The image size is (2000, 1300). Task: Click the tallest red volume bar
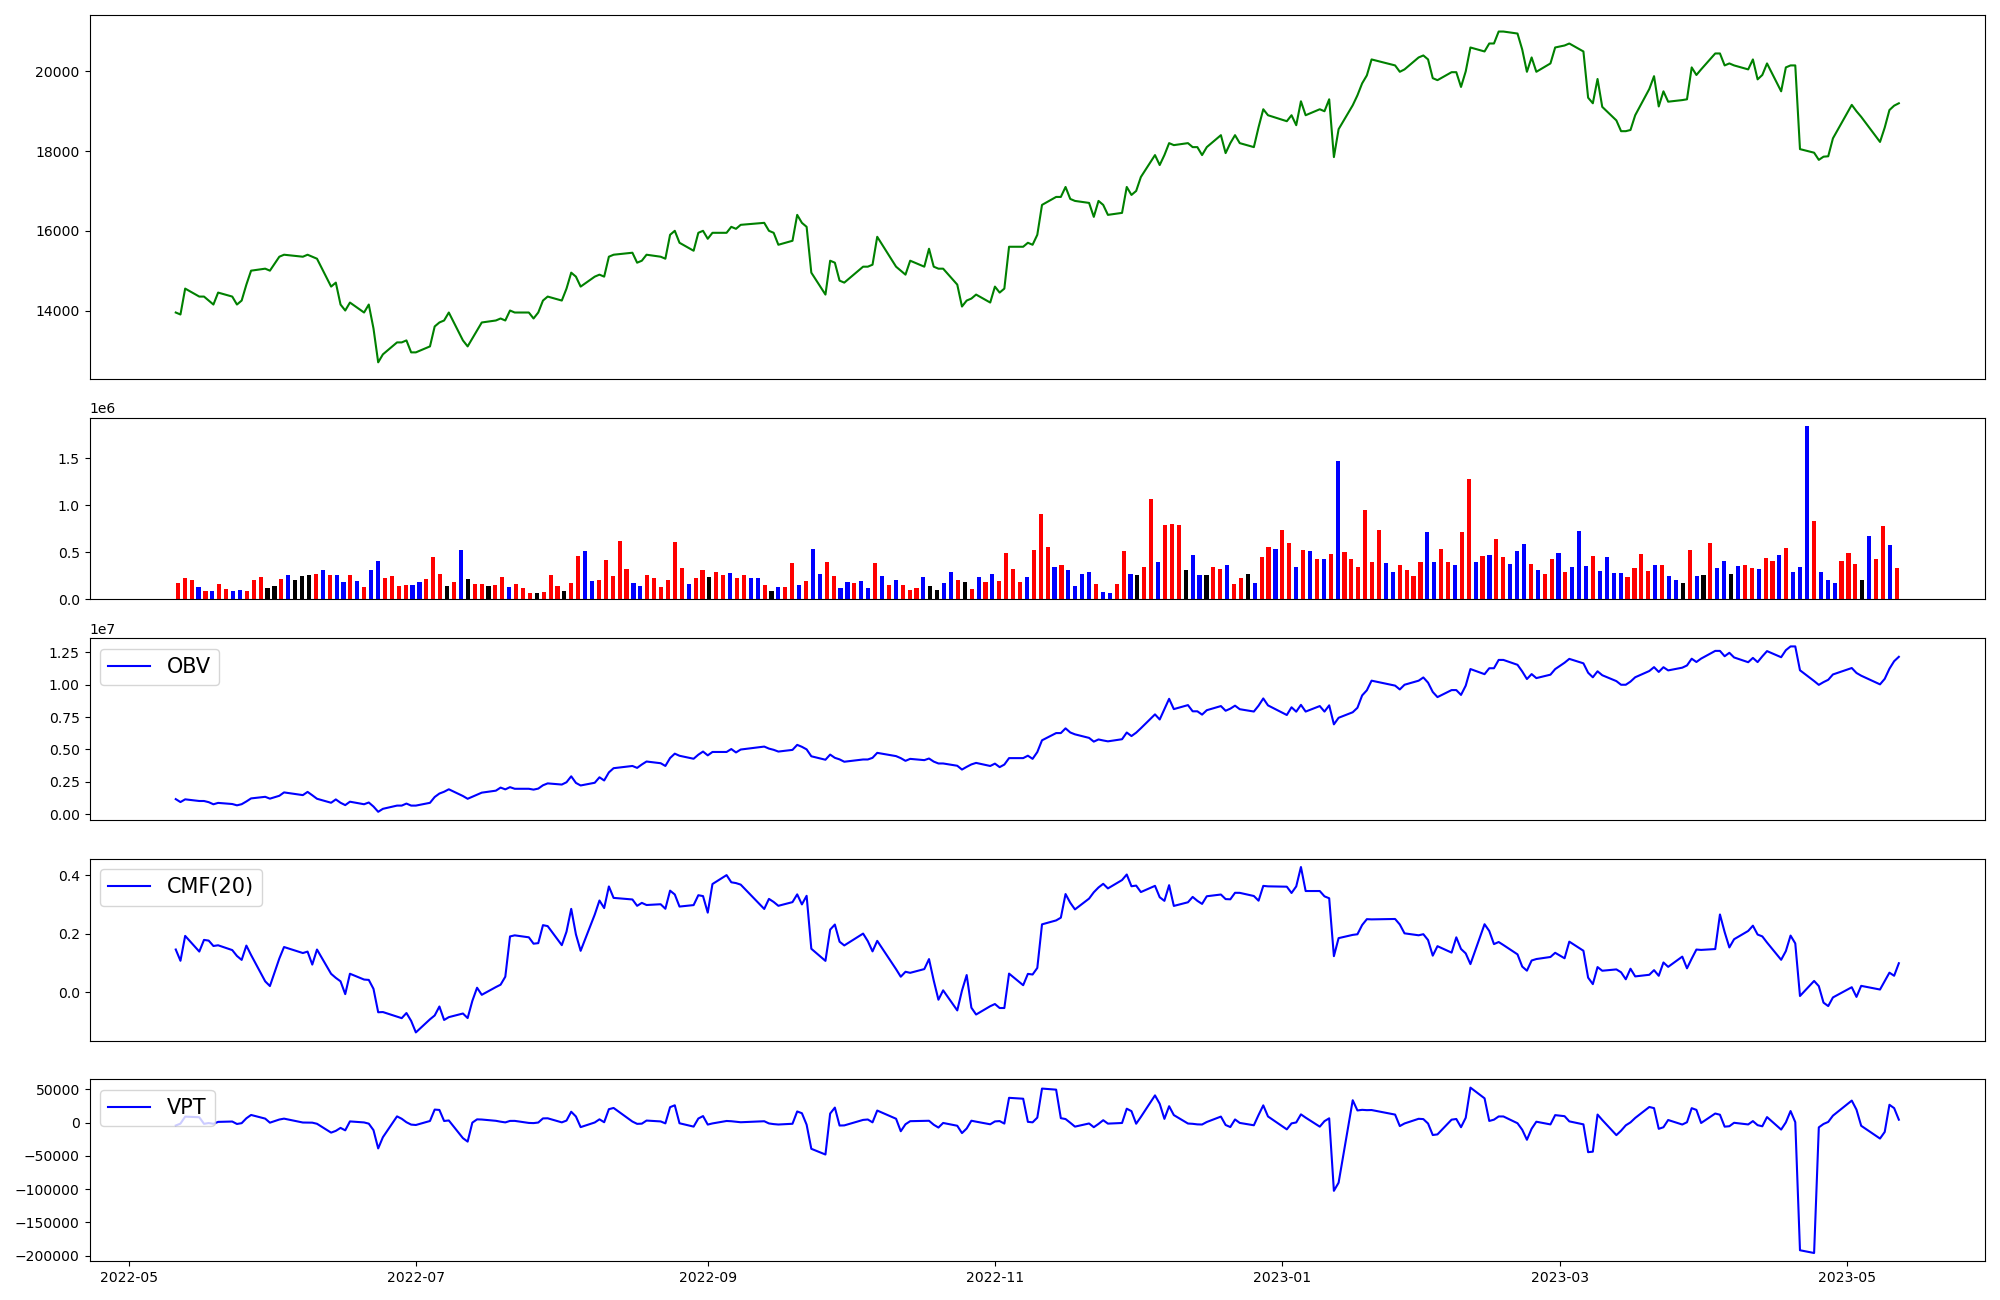(1469, 538)
